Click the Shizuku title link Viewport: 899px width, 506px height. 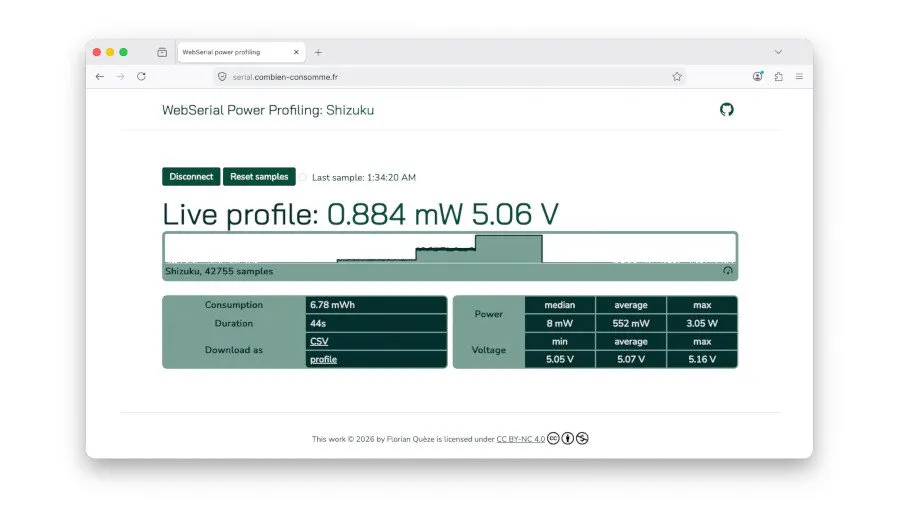coord(350,110)
